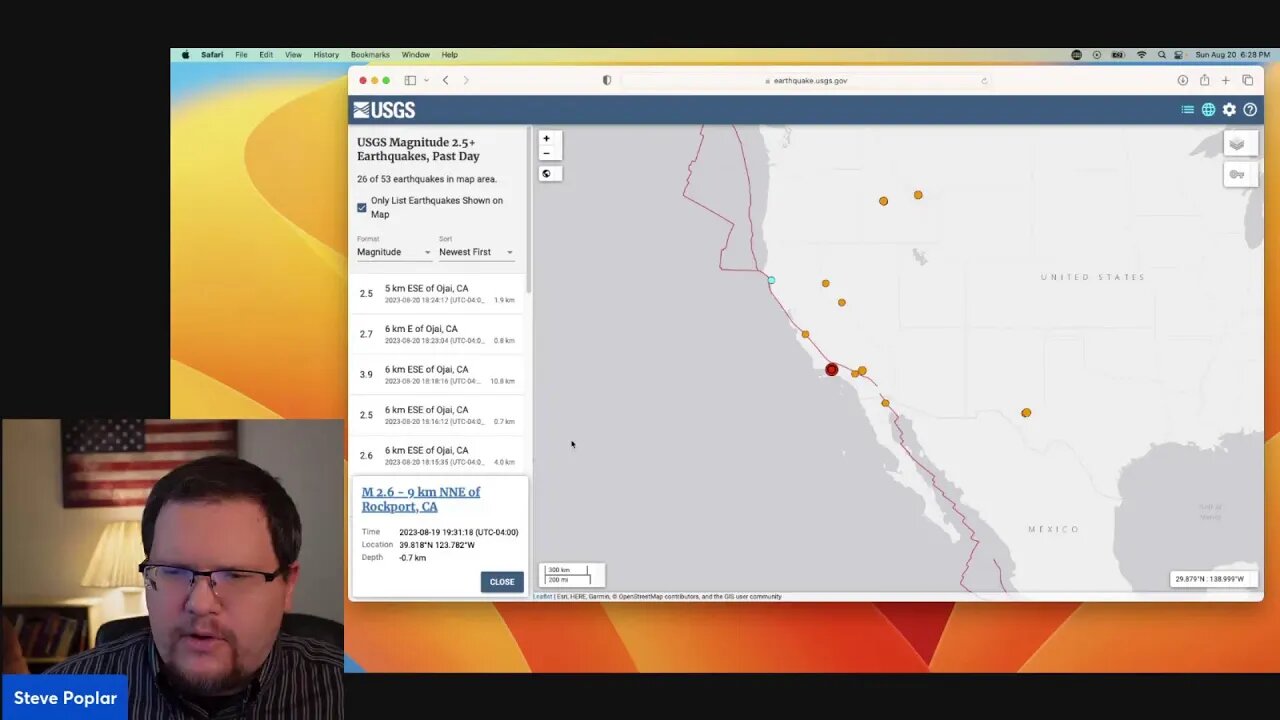
Task: Reload the page in address bar
Action: (x=984, y=80)
